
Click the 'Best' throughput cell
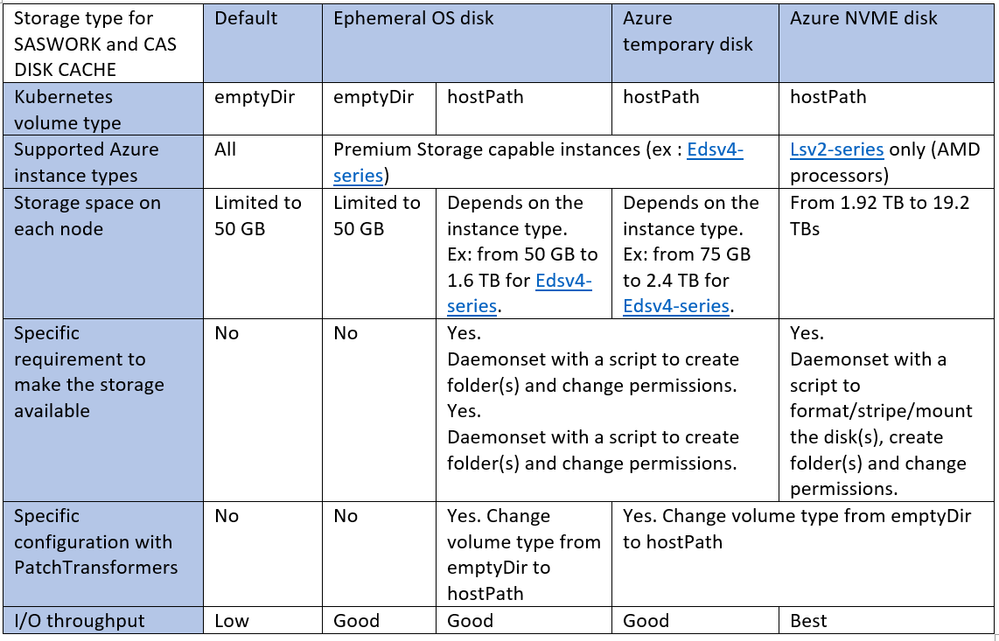pos(808,621)
